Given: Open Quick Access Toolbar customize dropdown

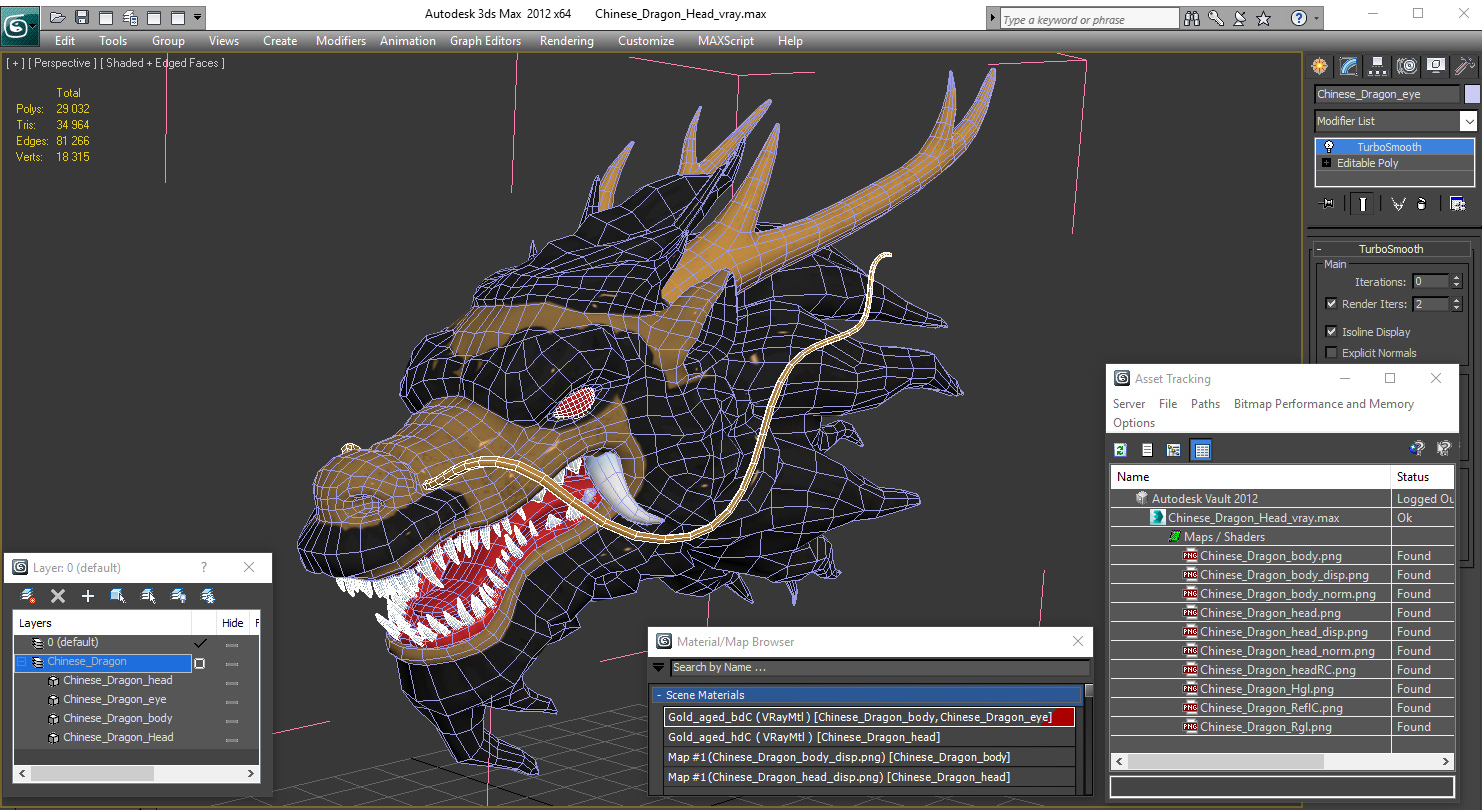Looking at the screenshot, I should click(198, 17).
